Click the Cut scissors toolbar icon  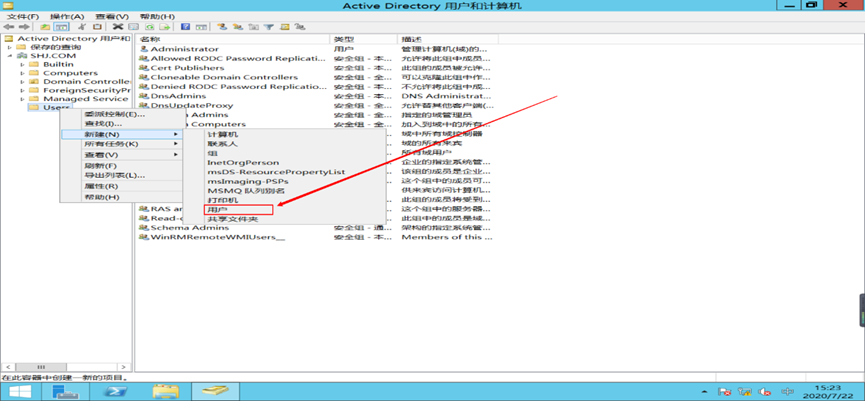point(83,26)
